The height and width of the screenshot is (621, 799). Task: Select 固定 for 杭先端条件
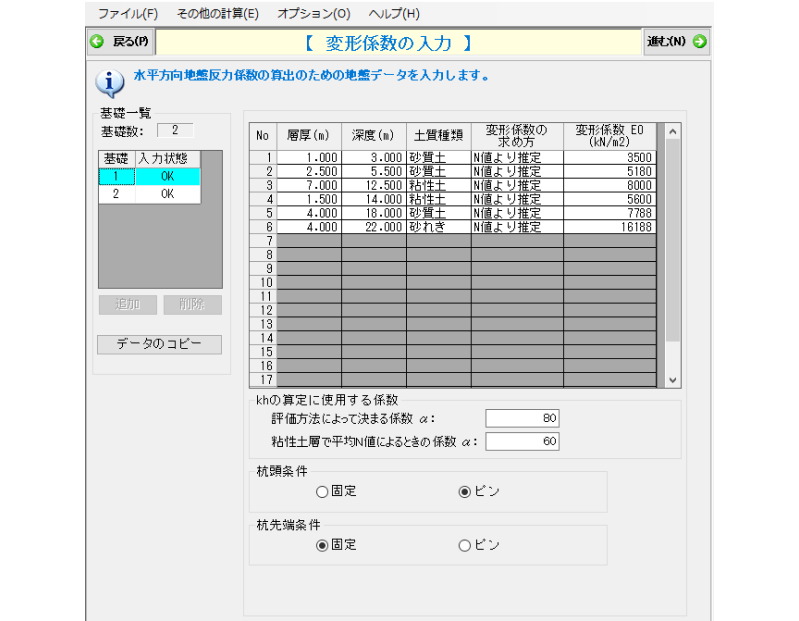pos(322,546)
